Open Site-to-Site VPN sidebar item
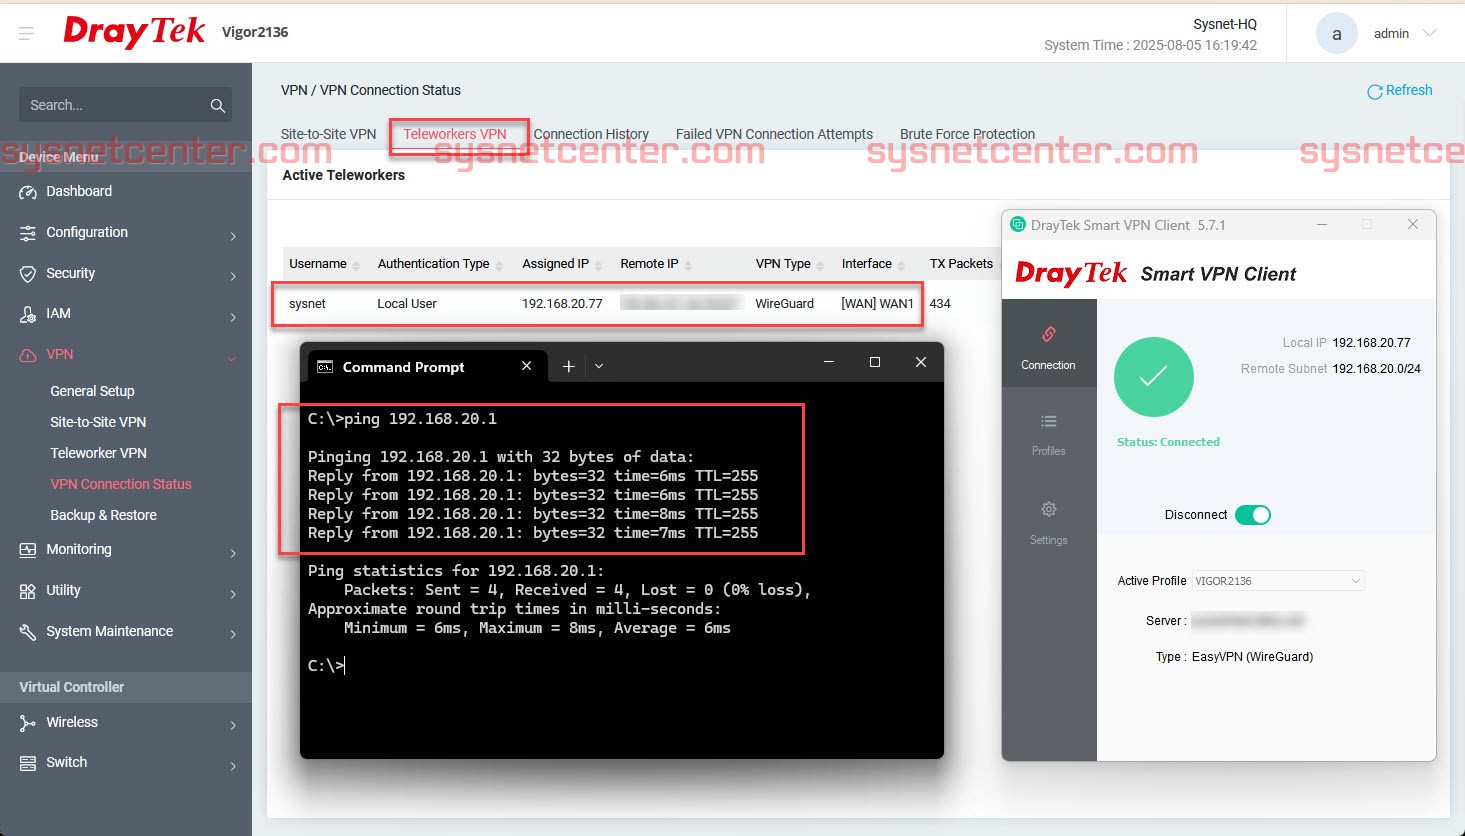Viewport: 1465px width, 836px height. coord(98,422)
